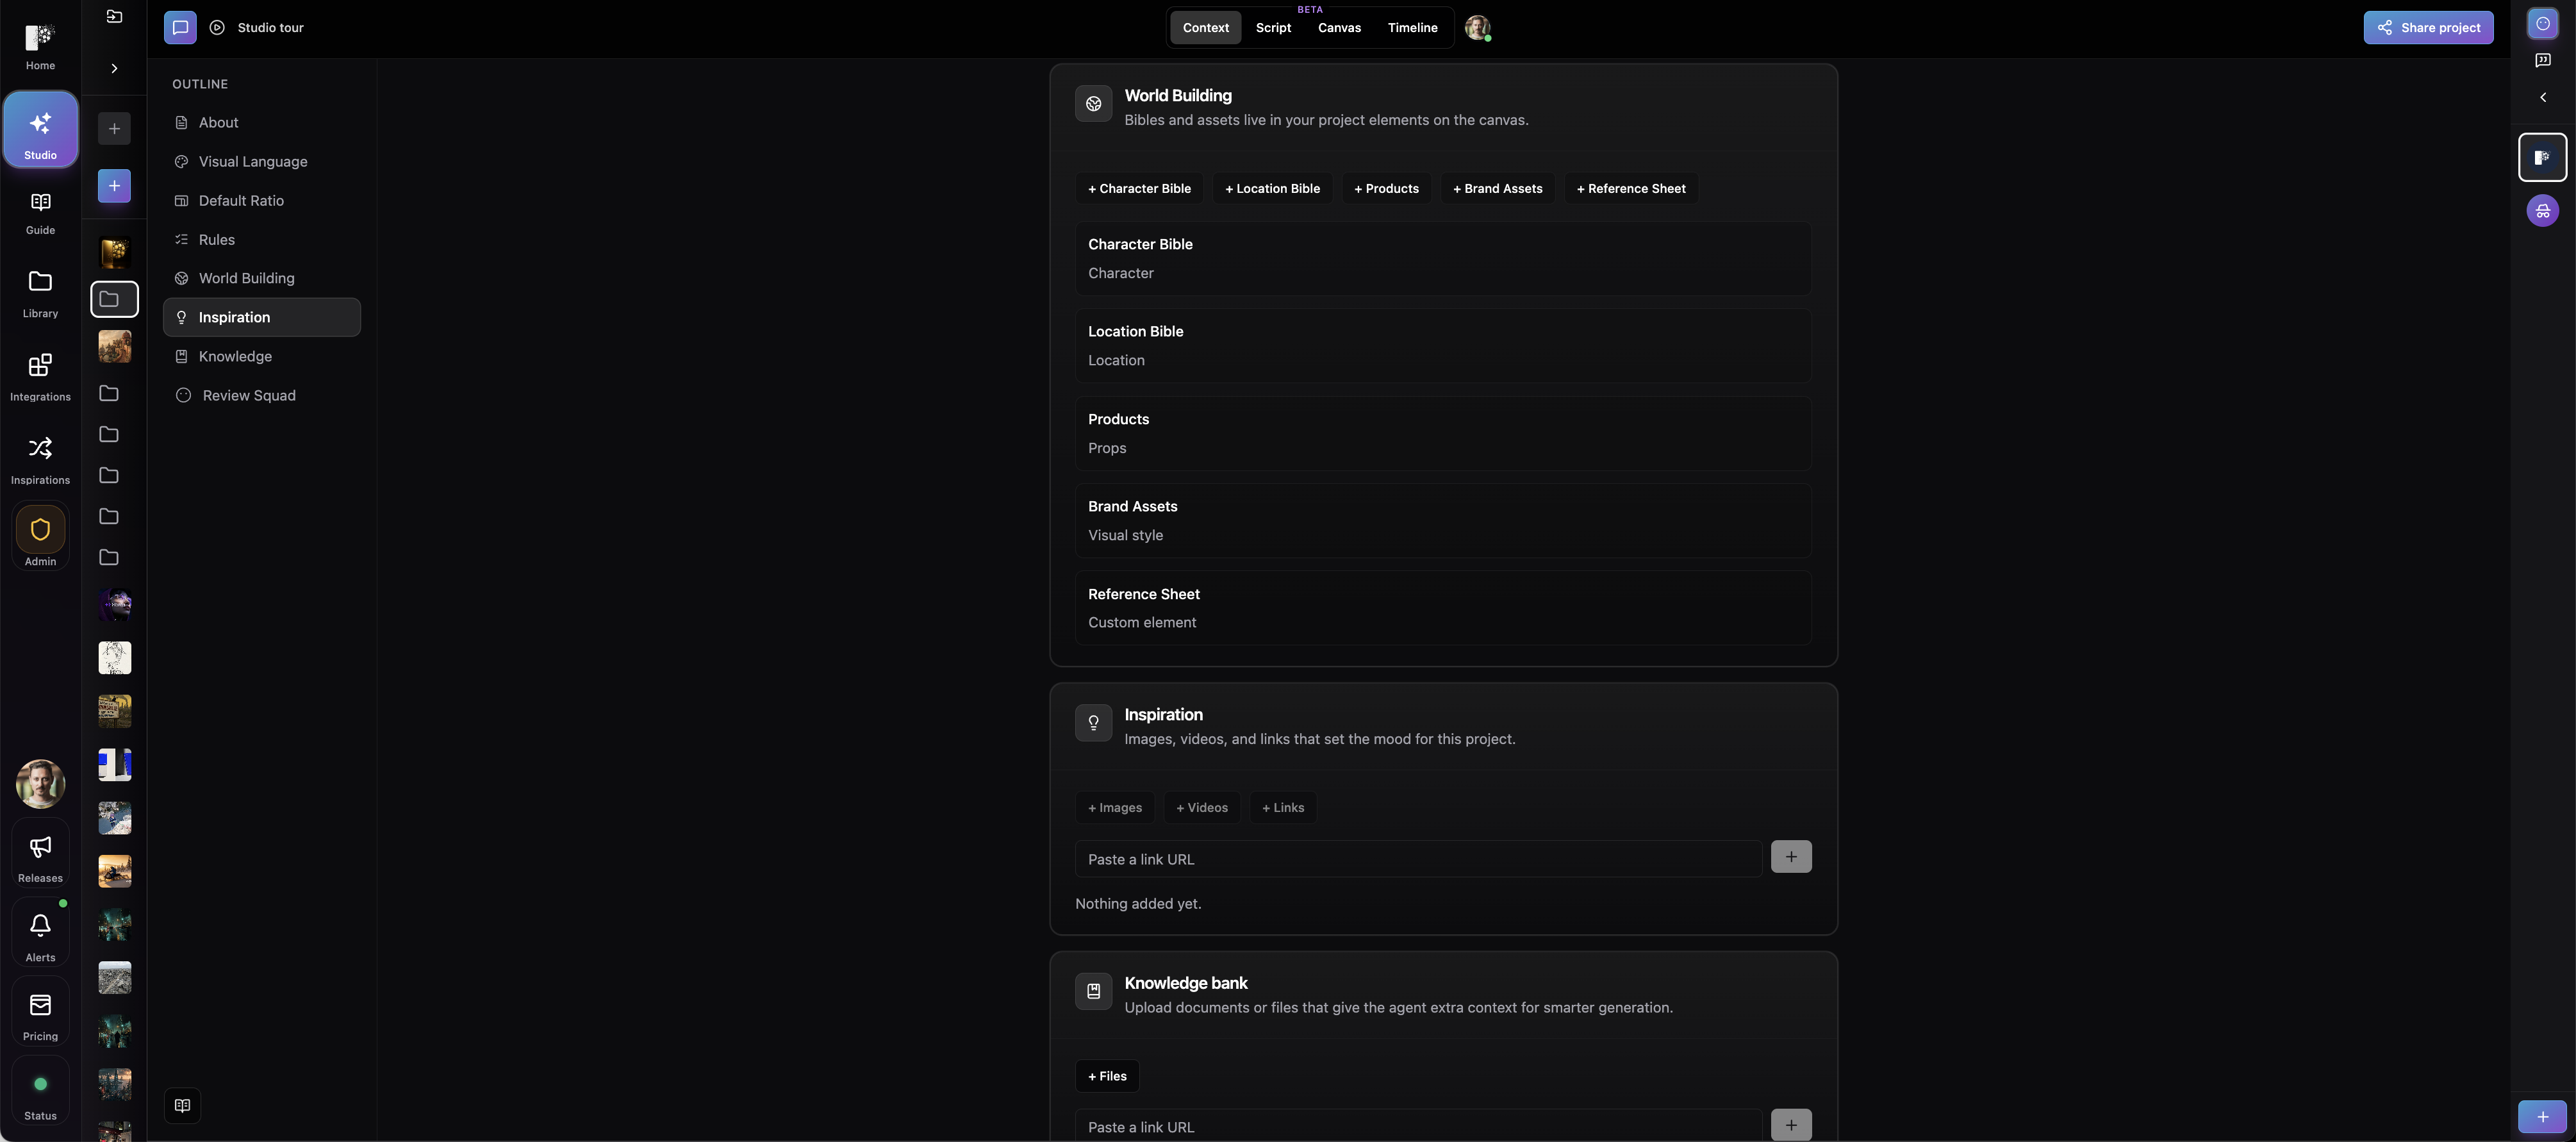This screenshot has width=2576, height=1142.
Task: Click + Reference Sheet button
Action: point(1631,189)
